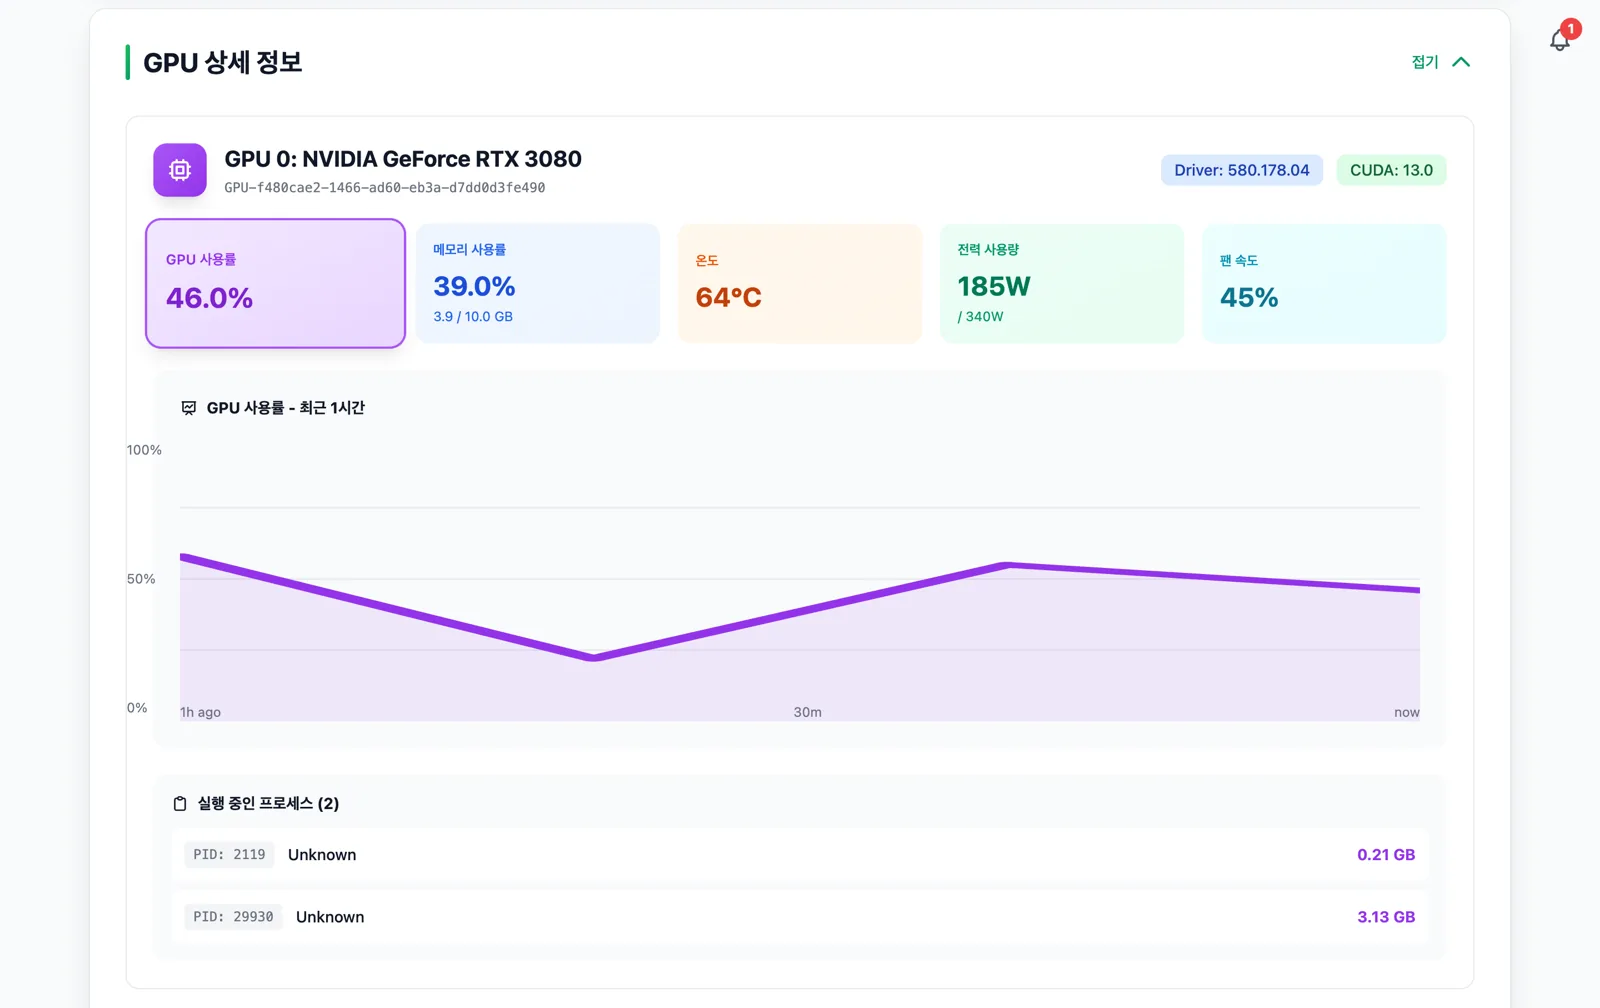Select the GPU 사용률 46.0% card
This screenshot has width=1600, height=1008.
[275, 284]
